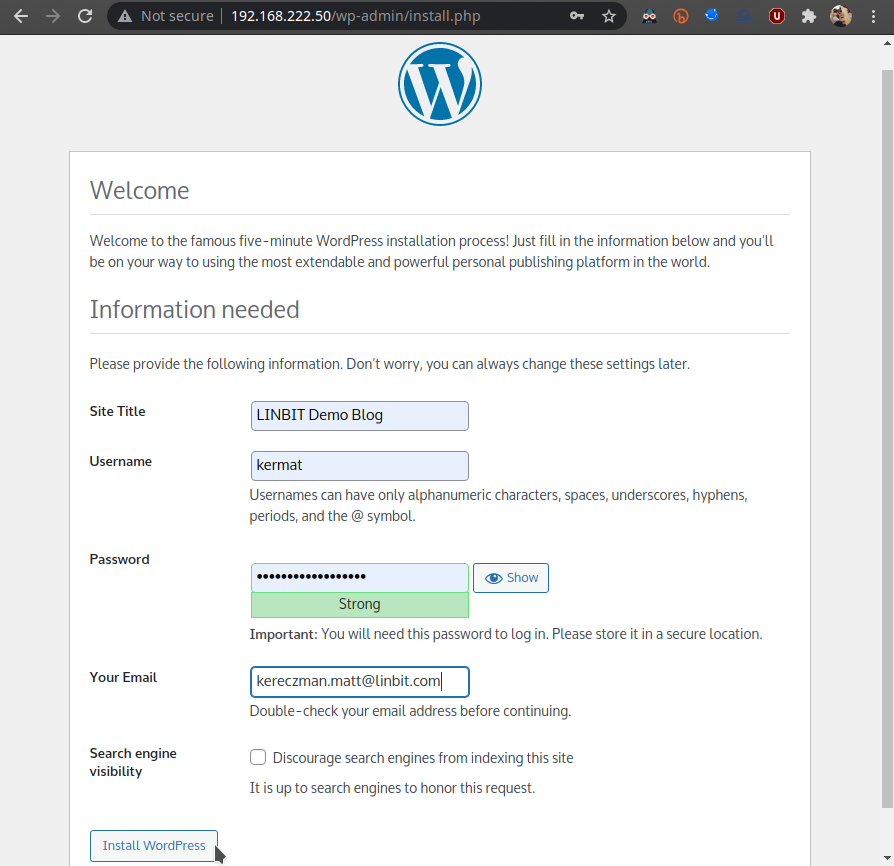Viewport: 894px width, 866px height.
Task: Open the Chrome profile avatar
Action: (x=840, y=16)
